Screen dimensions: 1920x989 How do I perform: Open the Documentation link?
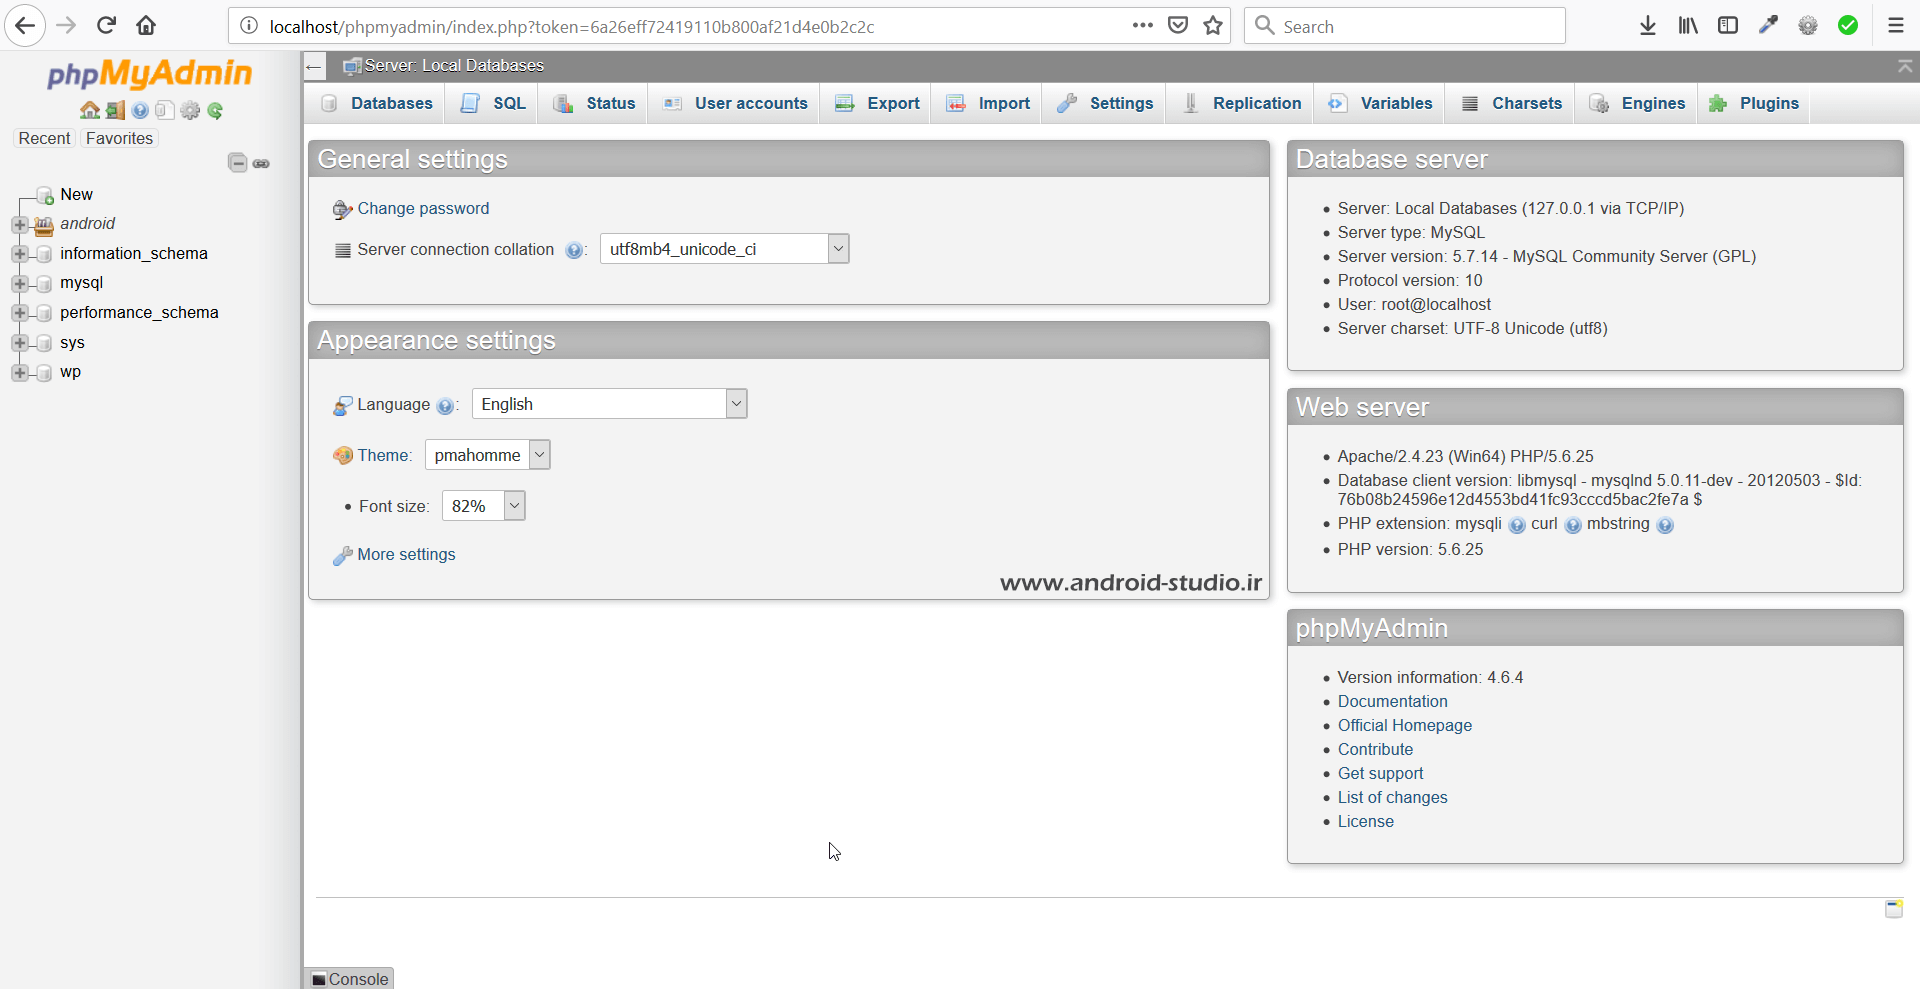click(1392, 702)
